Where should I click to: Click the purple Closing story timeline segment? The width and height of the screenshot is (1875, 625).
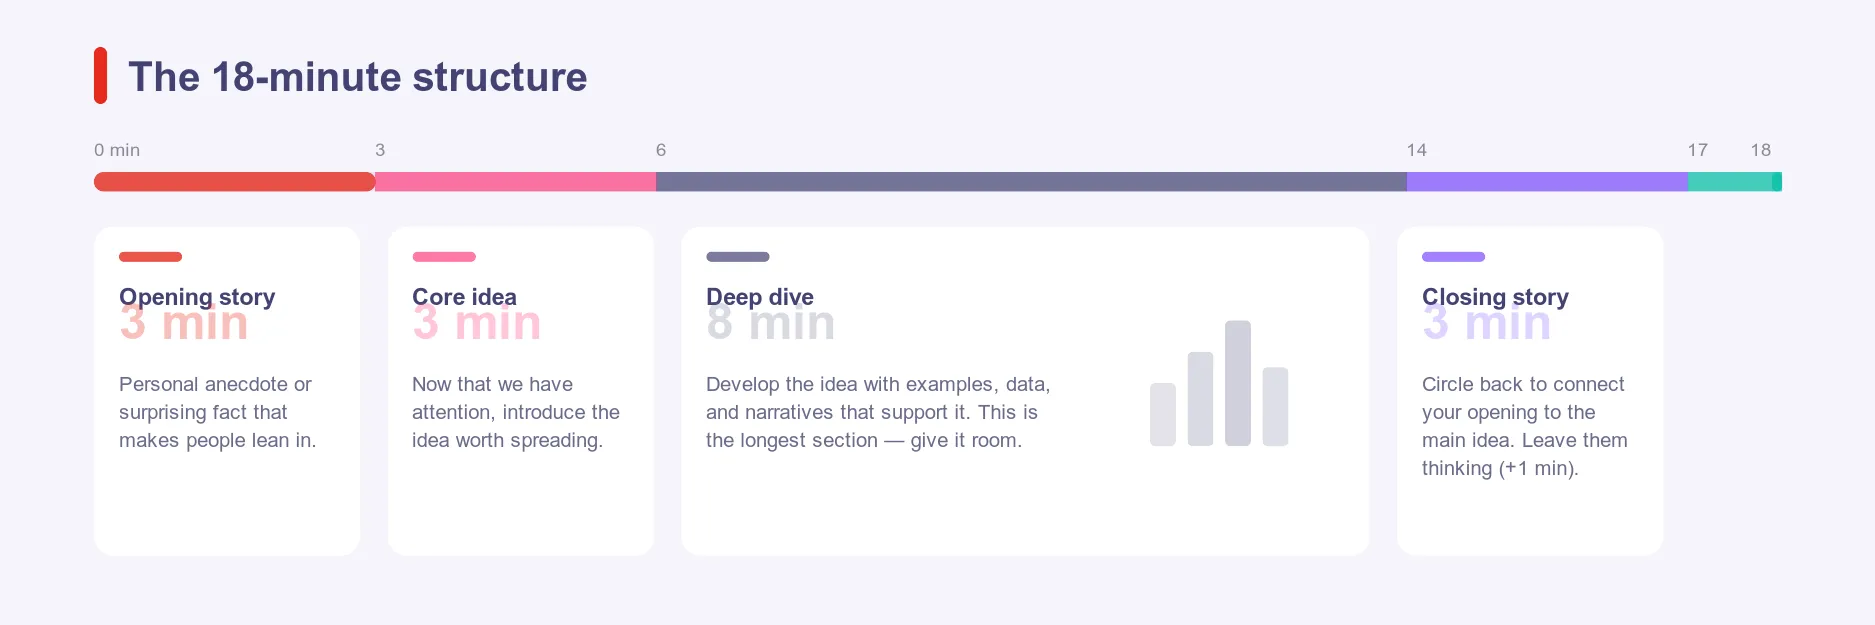coord(1547,182)
